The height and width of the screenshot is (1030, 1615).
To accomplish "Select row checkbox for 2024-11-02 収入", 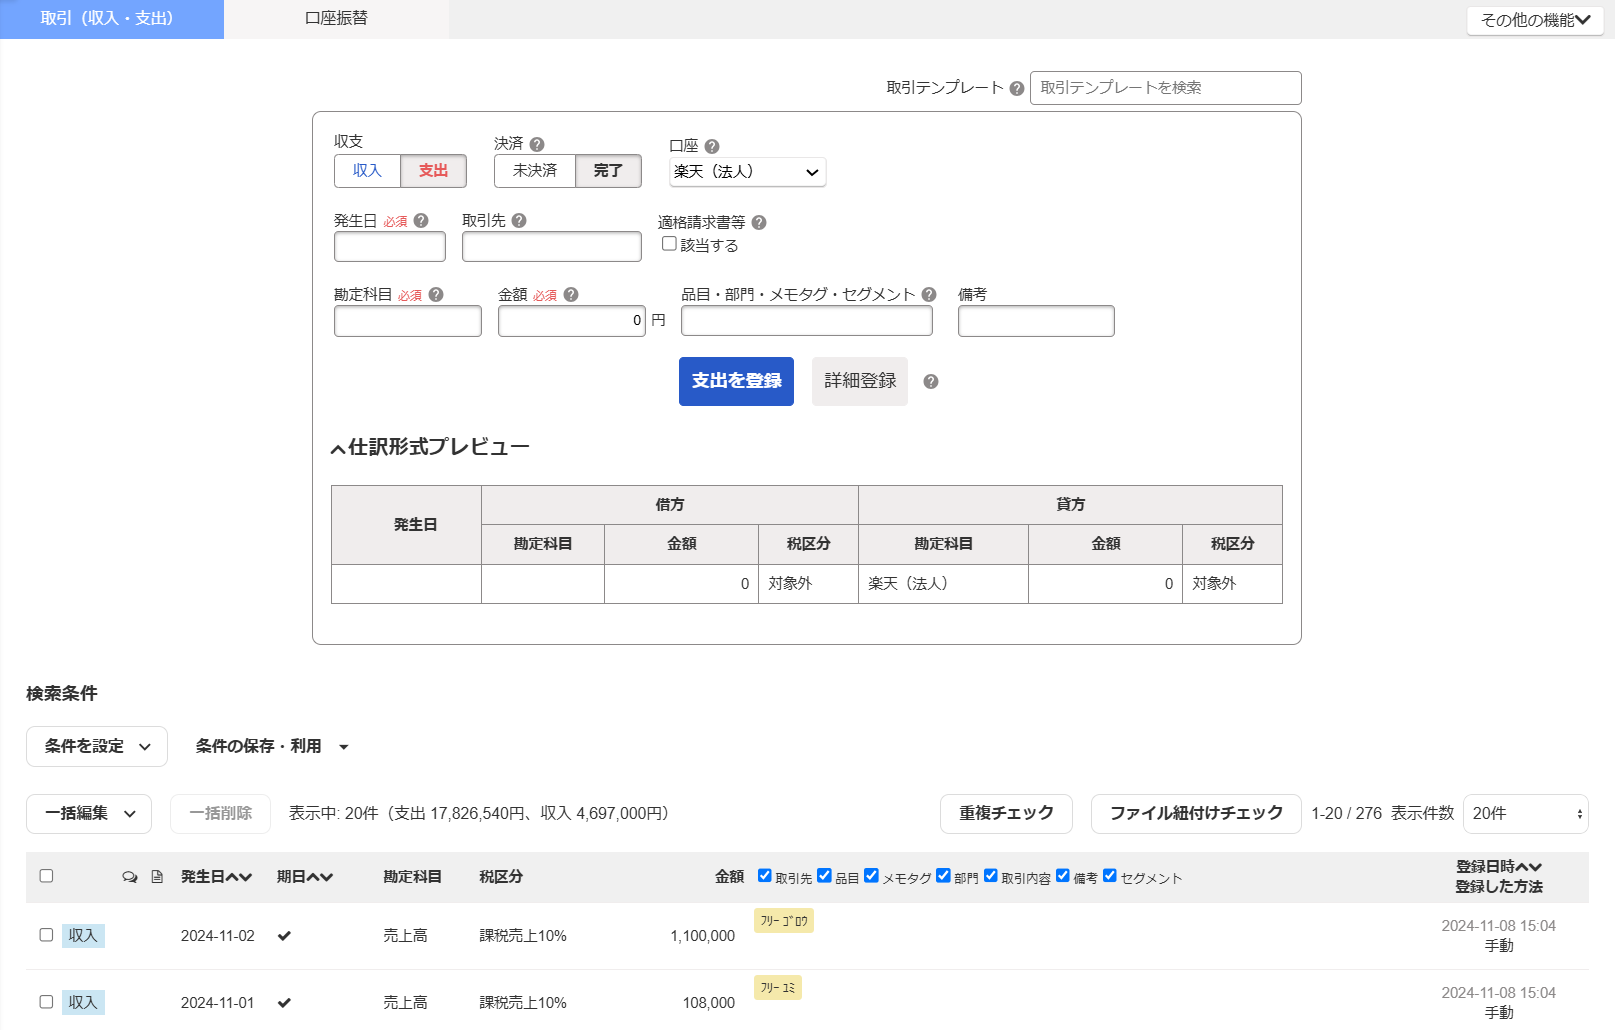I will [46, 935].
